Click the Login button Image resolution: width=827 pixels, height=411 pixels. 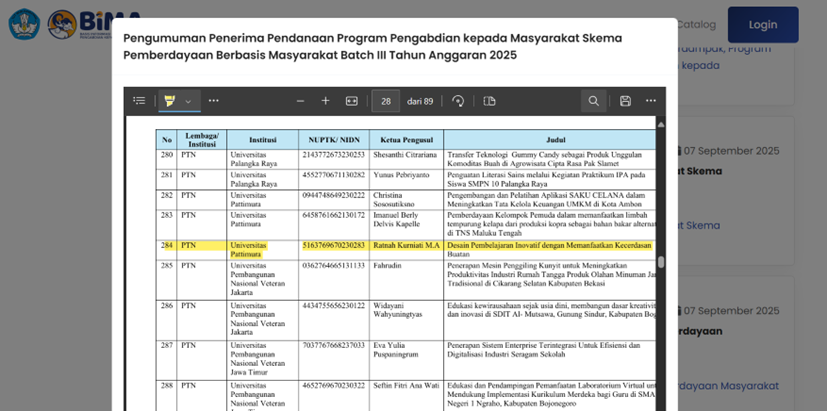[762, 25]
